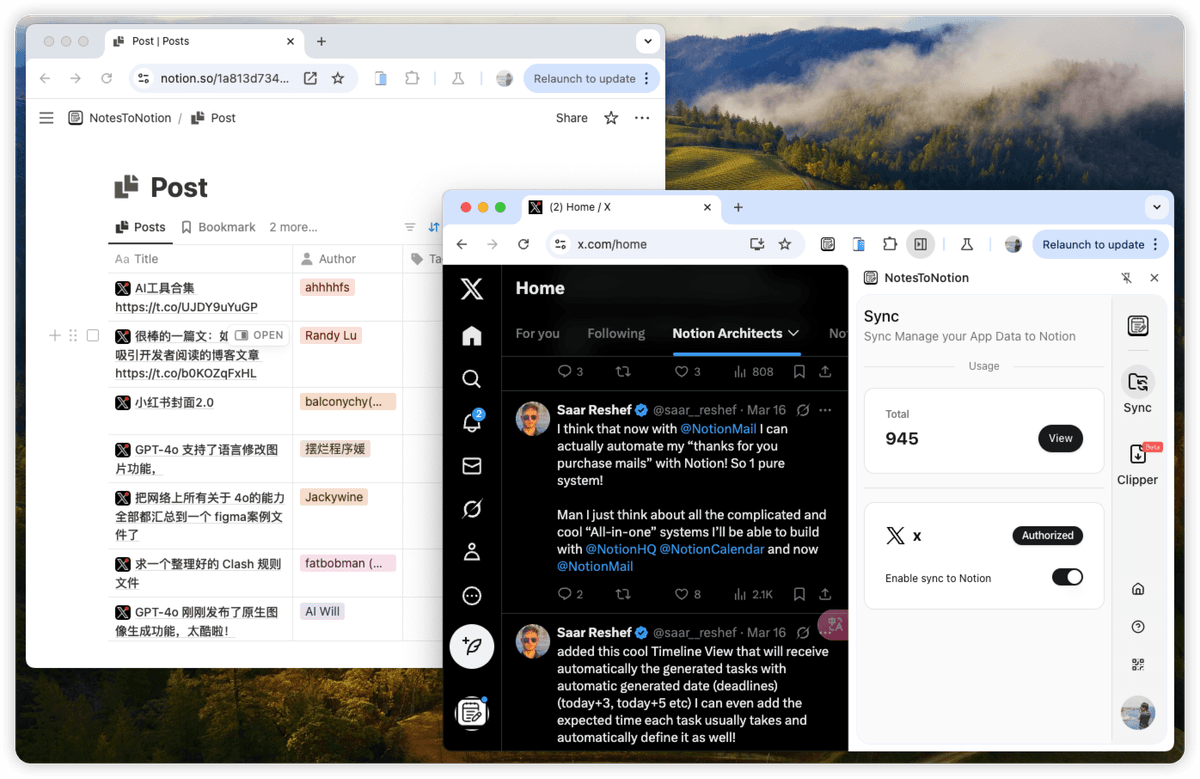The height and width of the screenshot is (779, 1200).
Task: Bookmark the post with 2.1K views
Action: point(799,594)
